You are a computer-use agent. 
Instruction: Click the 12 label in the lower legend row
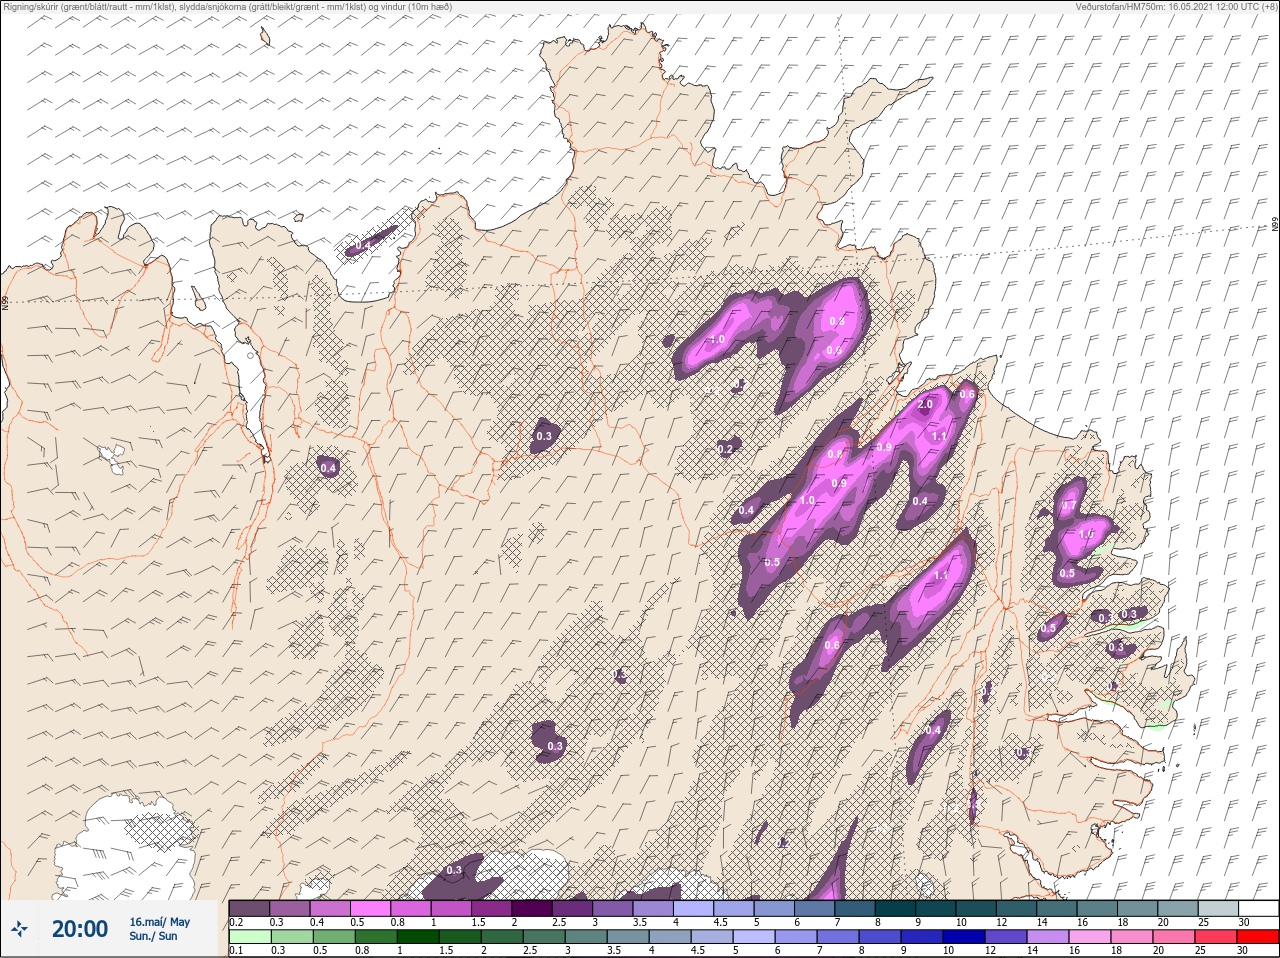tap(991, 950)
